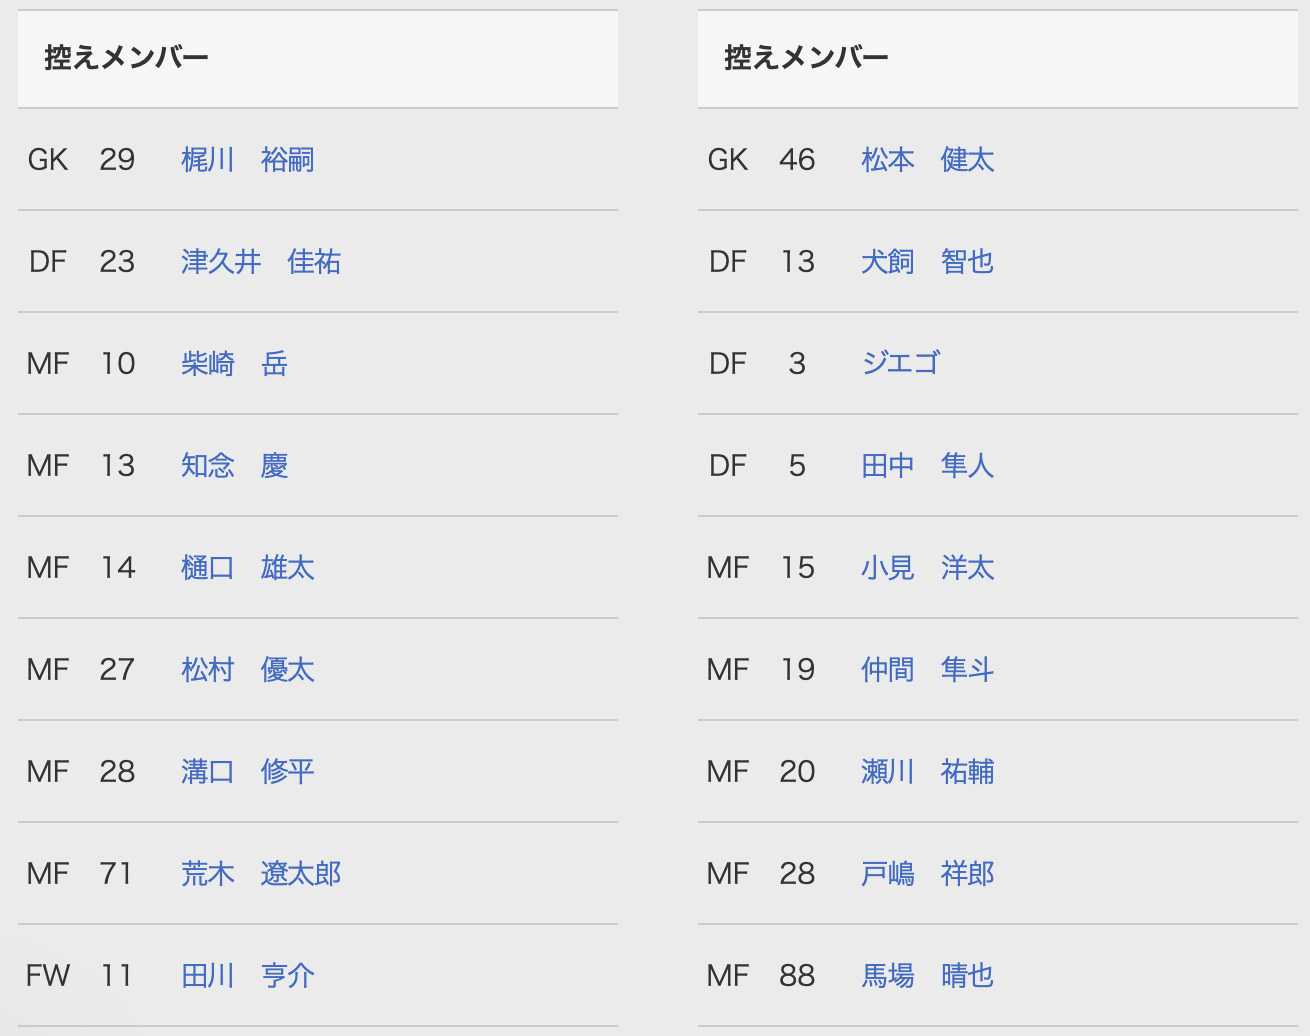The height and width of the screenshot is (1036, 1310).
Task: Select player 荒木 遼太郎
Action: 261,874
